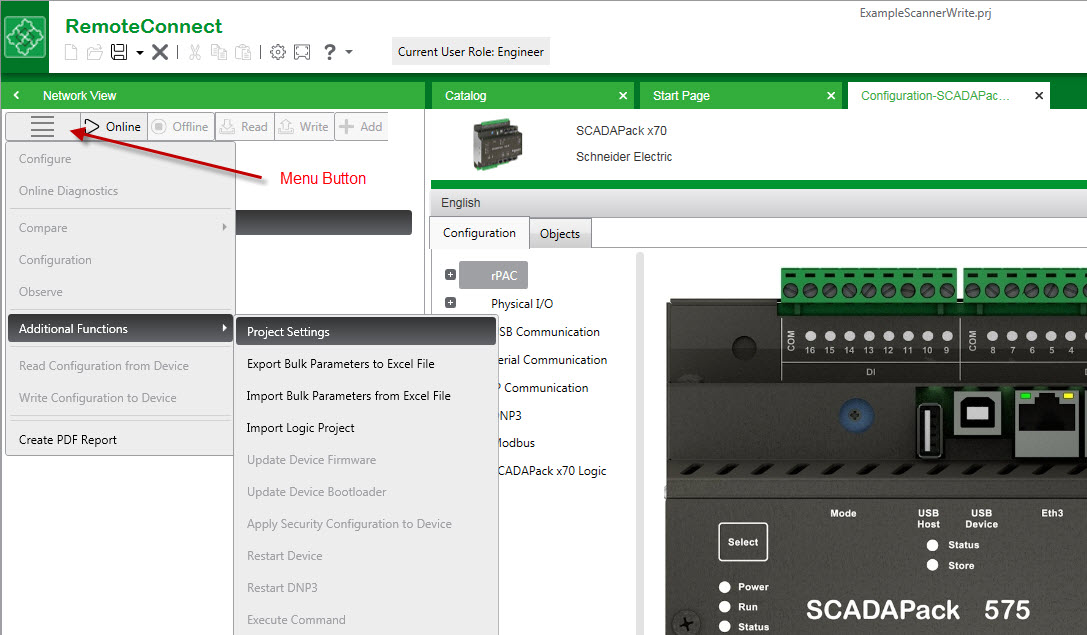Screen dimensions: 1087x635
Task: Select Execute Command in submenu
Action: pos(366,619)
